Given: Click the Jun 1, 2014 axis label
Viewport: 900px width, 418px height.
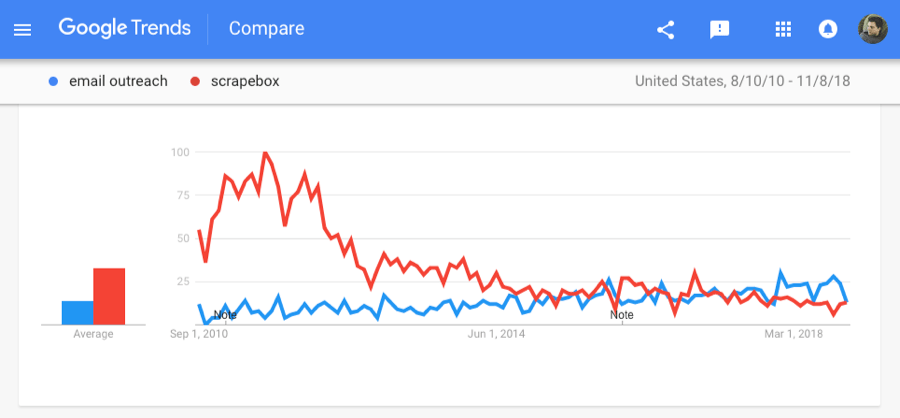Looking at the screenshot, I should tap(496, 334).
